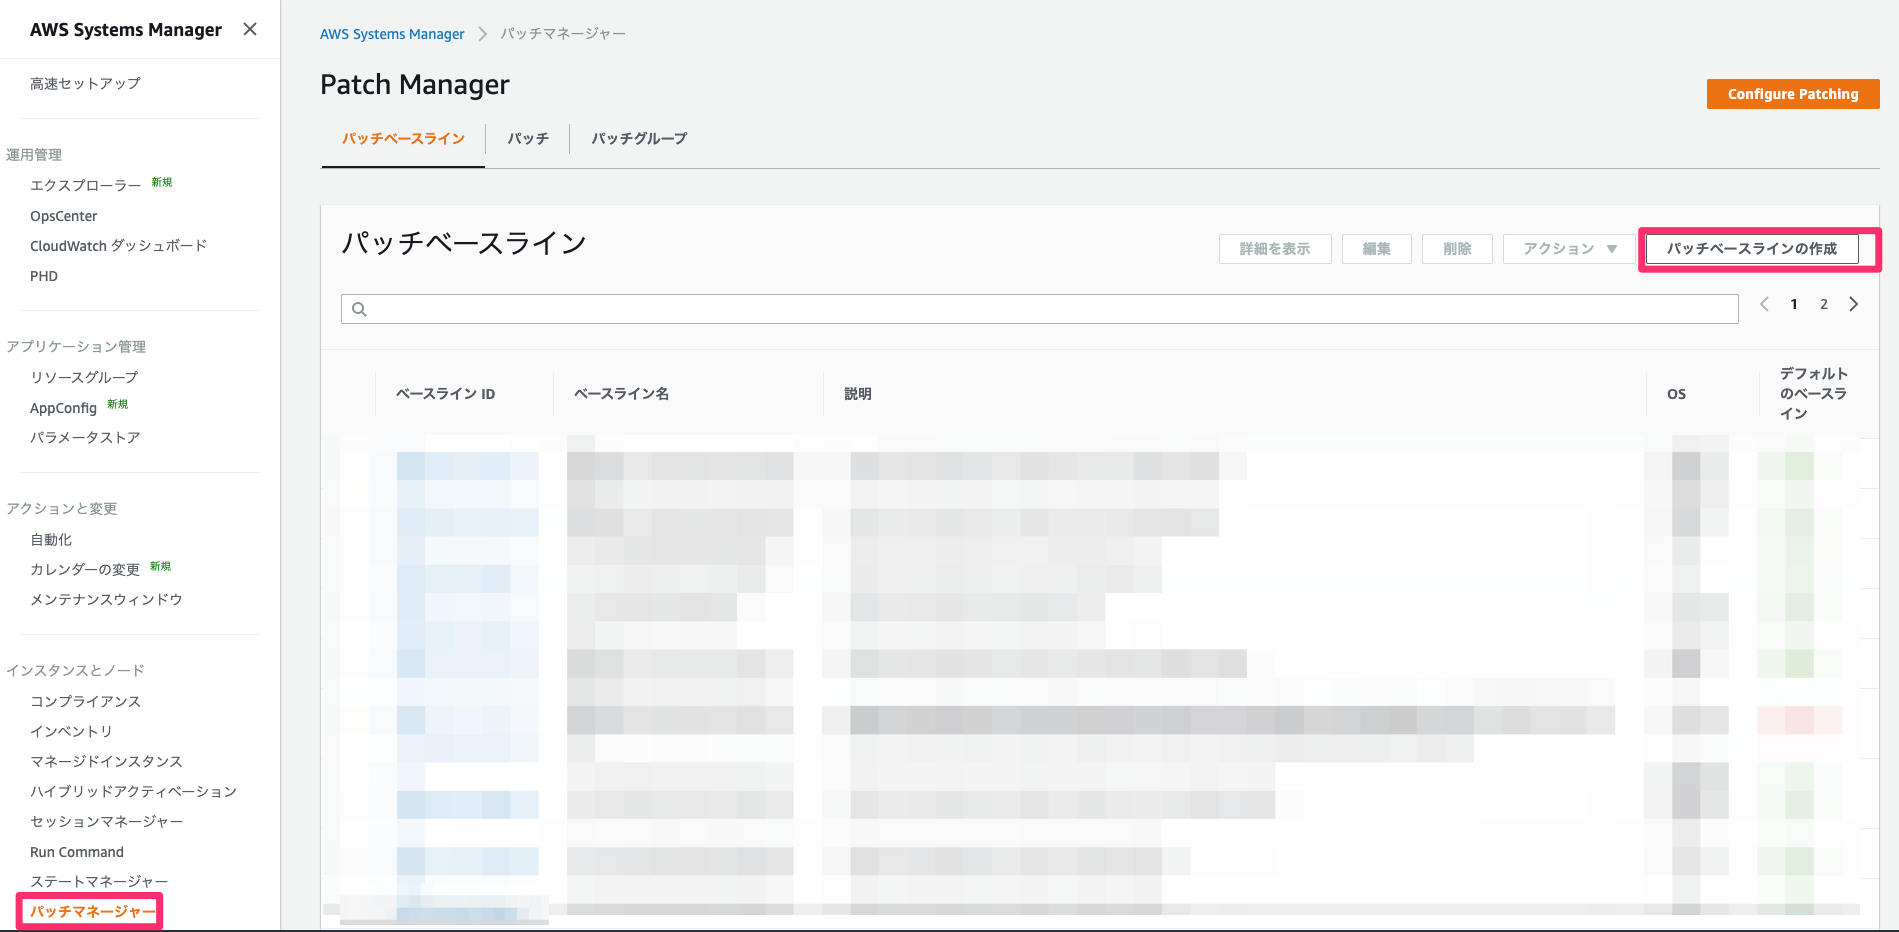Open パッチマネージャー in sidebar
Screen dimensions: 1899x932
tap(93, 912)
